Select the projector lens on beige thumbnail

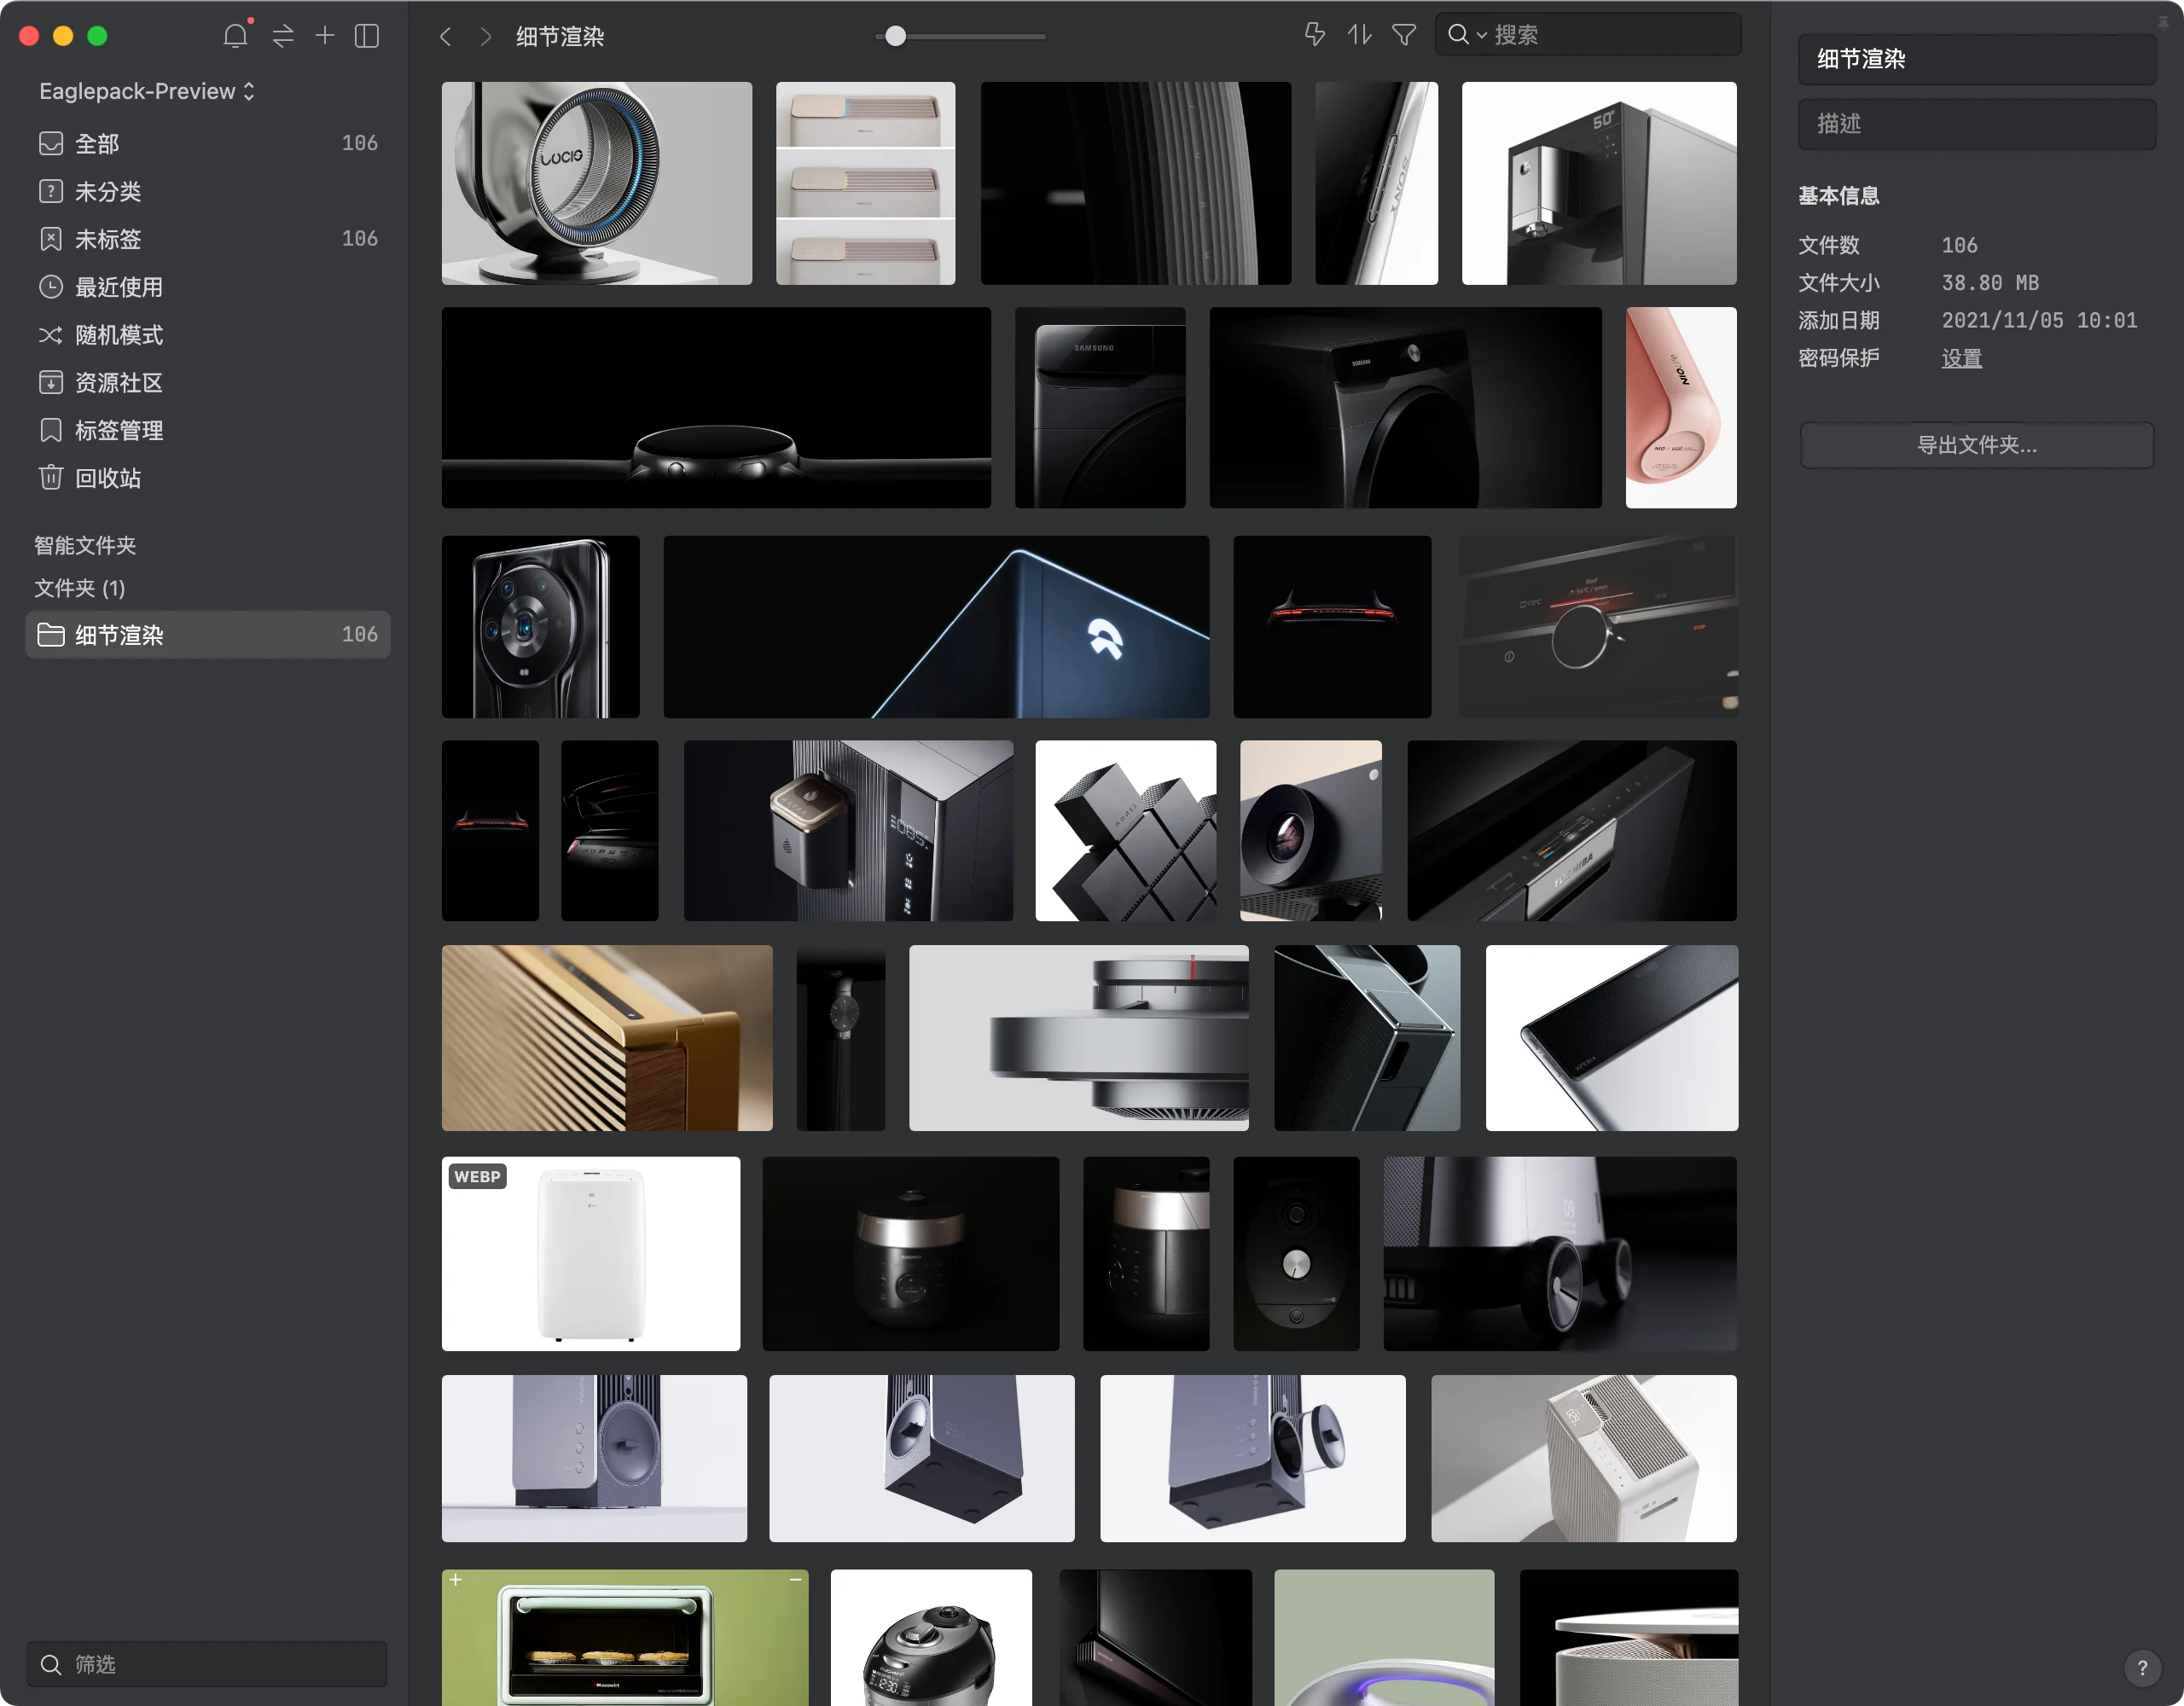click(x=1311, y=831)
